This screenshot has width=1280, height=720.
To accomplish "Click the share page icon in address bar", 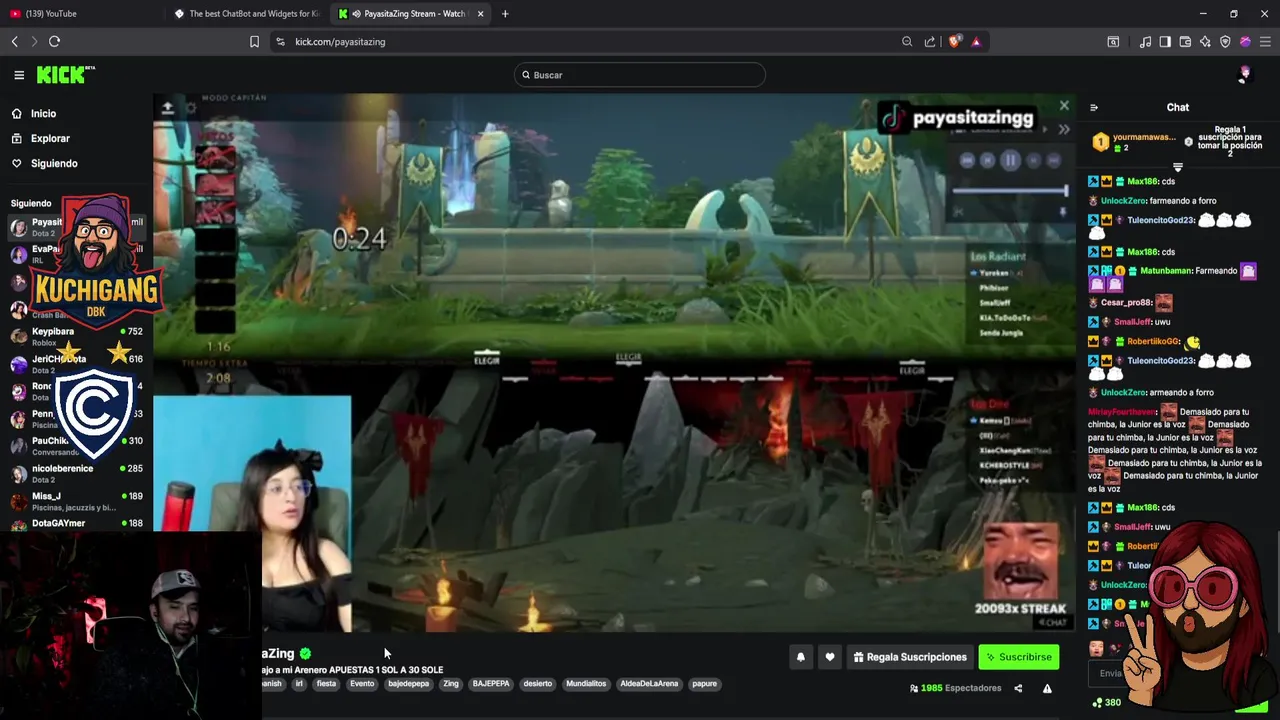I will click(930, 42).
